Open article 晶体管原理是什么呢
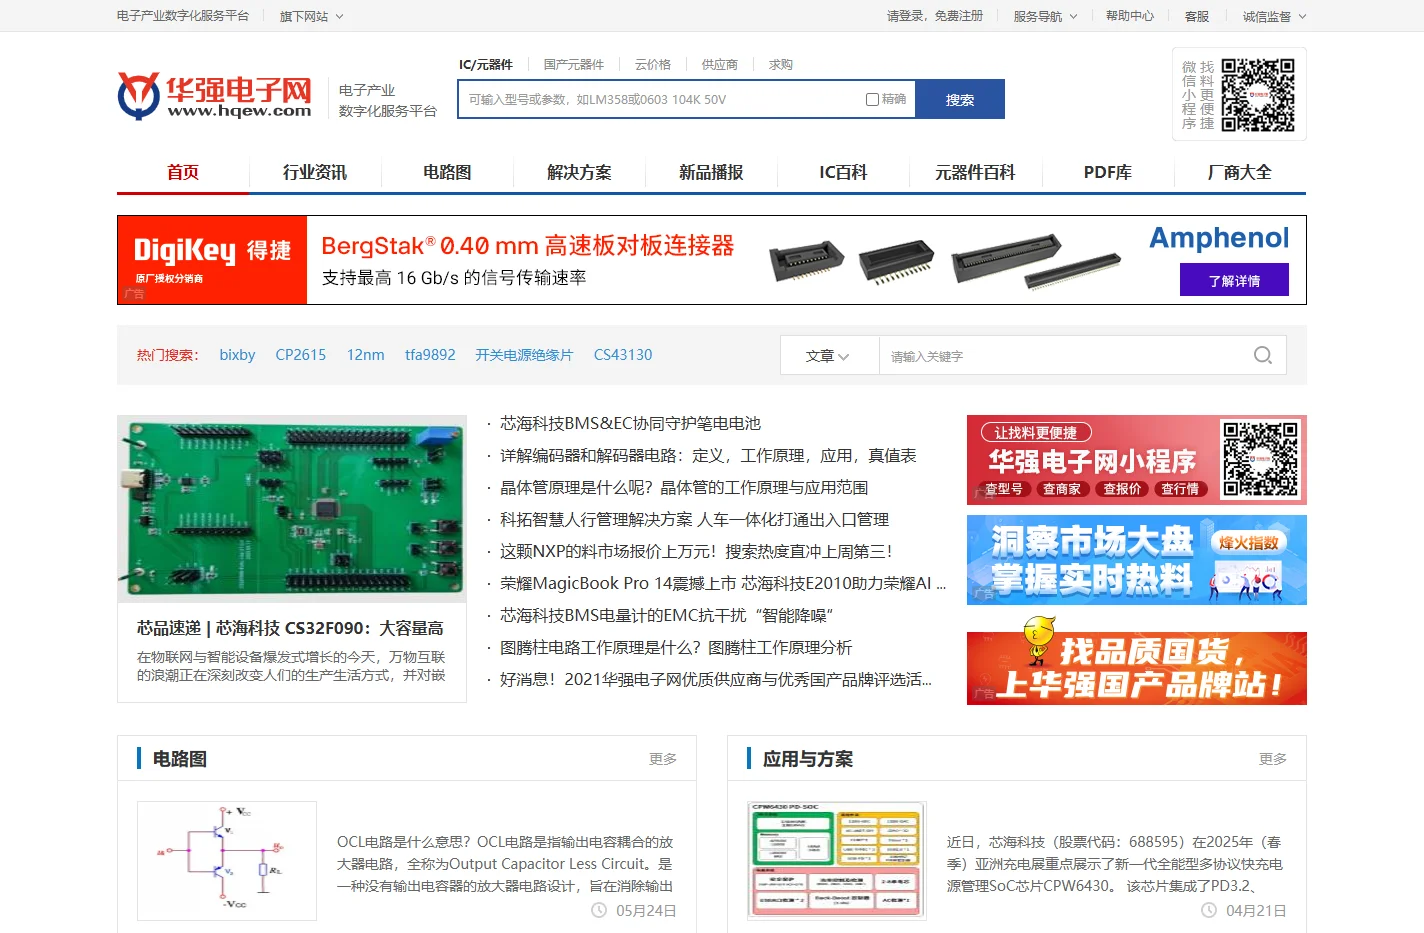The width and height of the screenshot is (1424, 933). pos(684,488)
